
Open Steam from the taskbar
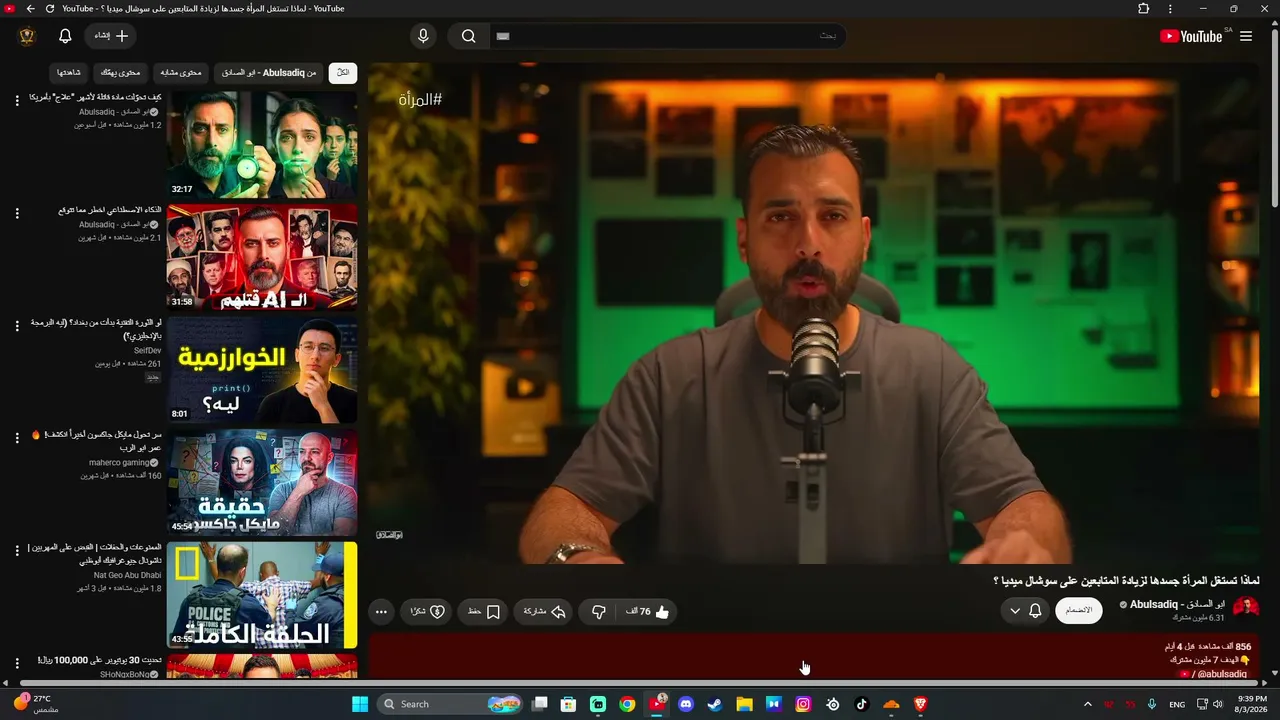point(715,704)
